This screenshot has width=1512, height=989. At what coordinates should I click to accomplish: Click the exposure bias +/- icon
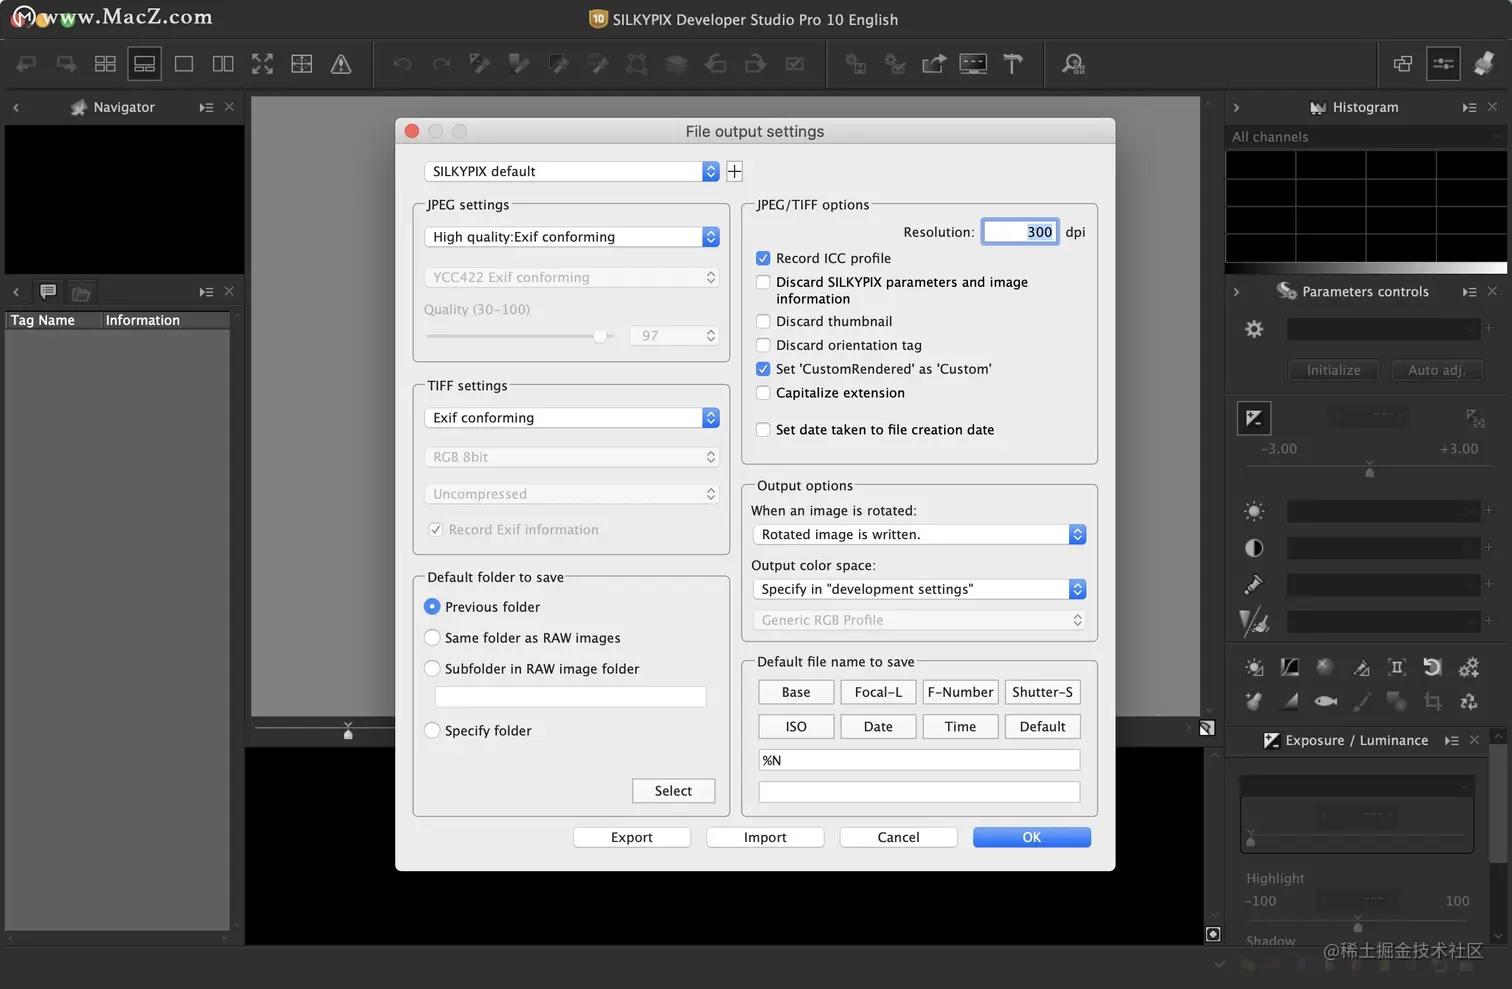[x=1254, y=418]
